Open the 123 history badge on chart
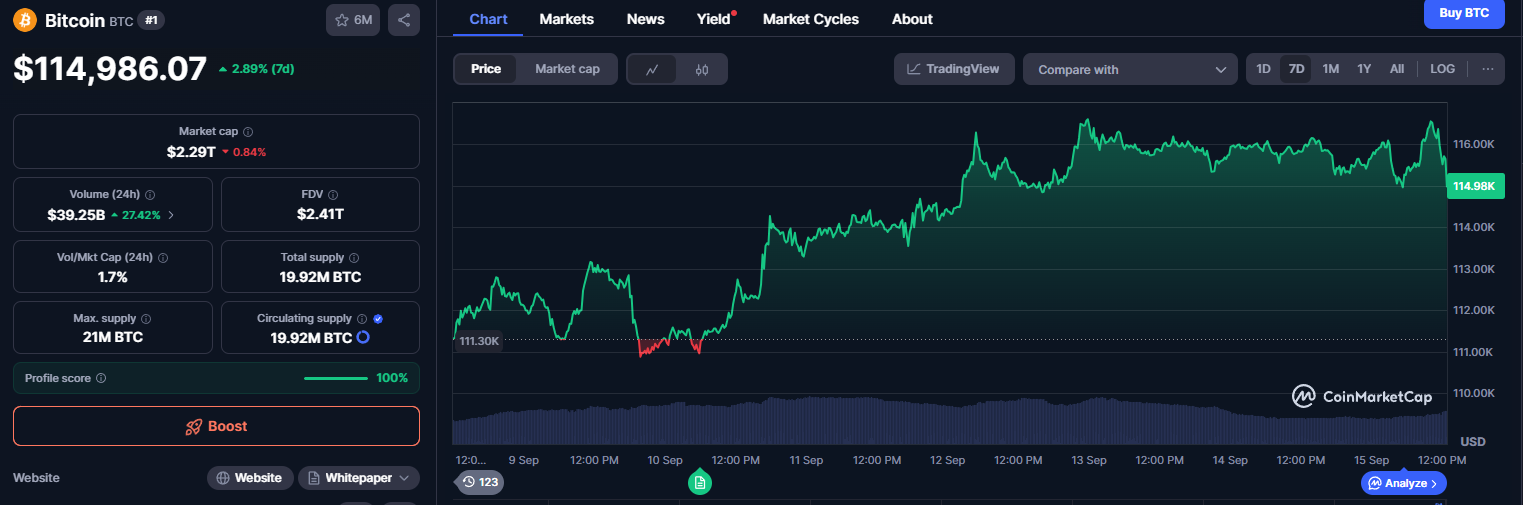This screenshot has height=505, width=1523. [x=480, y=482]
